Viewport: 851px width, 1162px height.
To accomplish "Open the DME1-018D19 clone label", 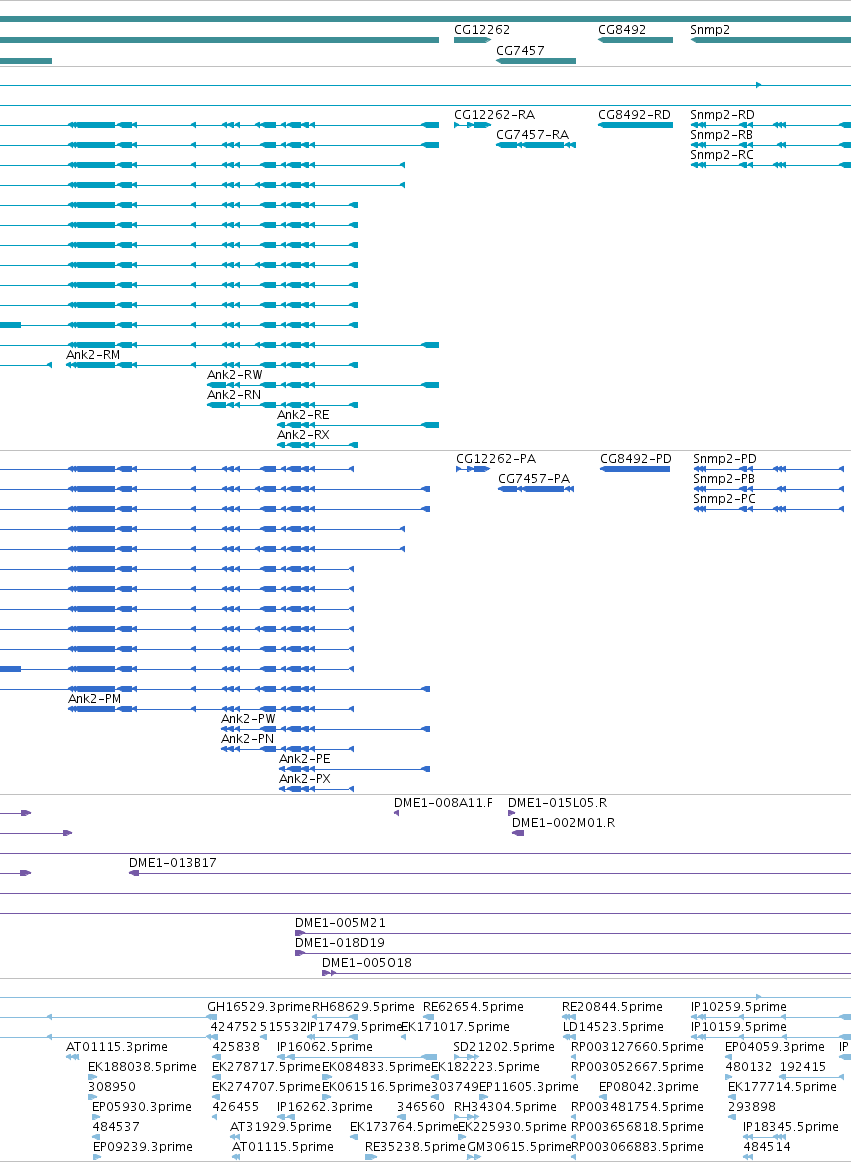I will tap(340, 943).
